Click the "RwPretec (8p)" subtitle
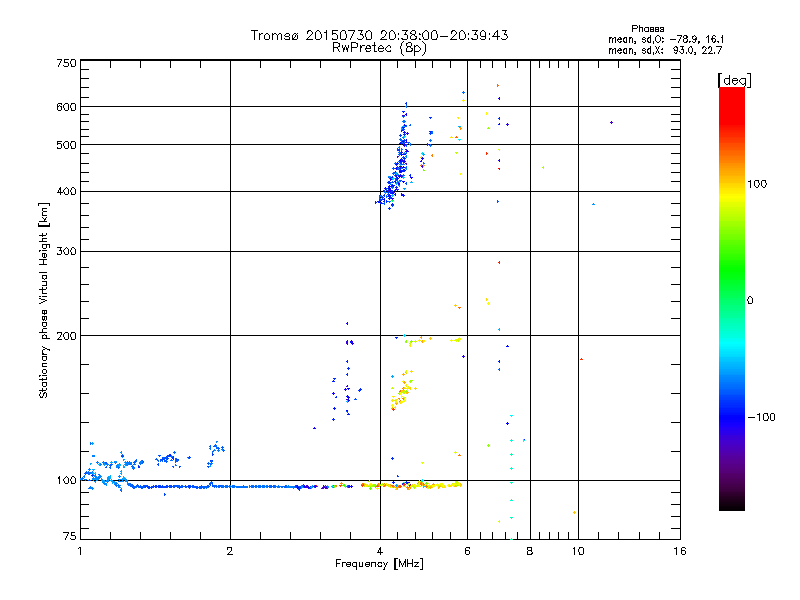Image resolution: width=800 pixels, height=600 pixels. [x=379, y=48]
